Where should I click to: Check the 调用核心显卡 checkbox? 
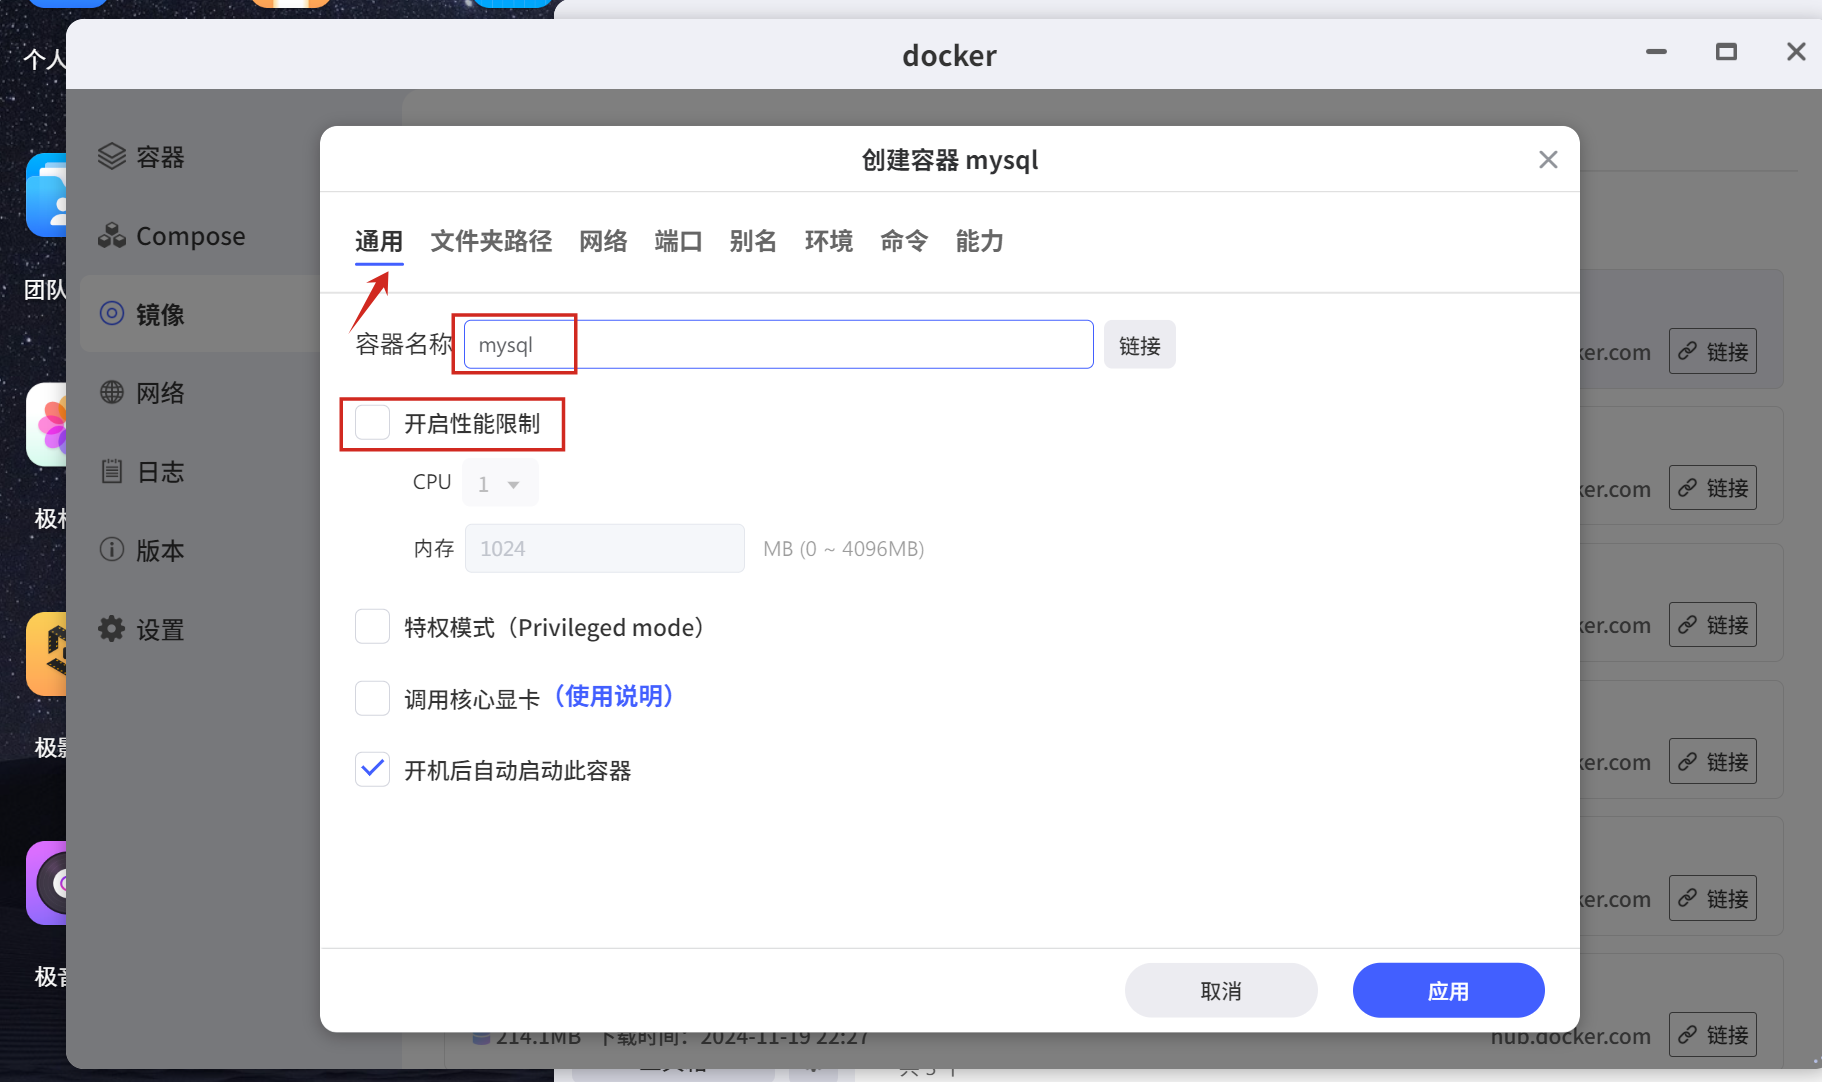373,698
